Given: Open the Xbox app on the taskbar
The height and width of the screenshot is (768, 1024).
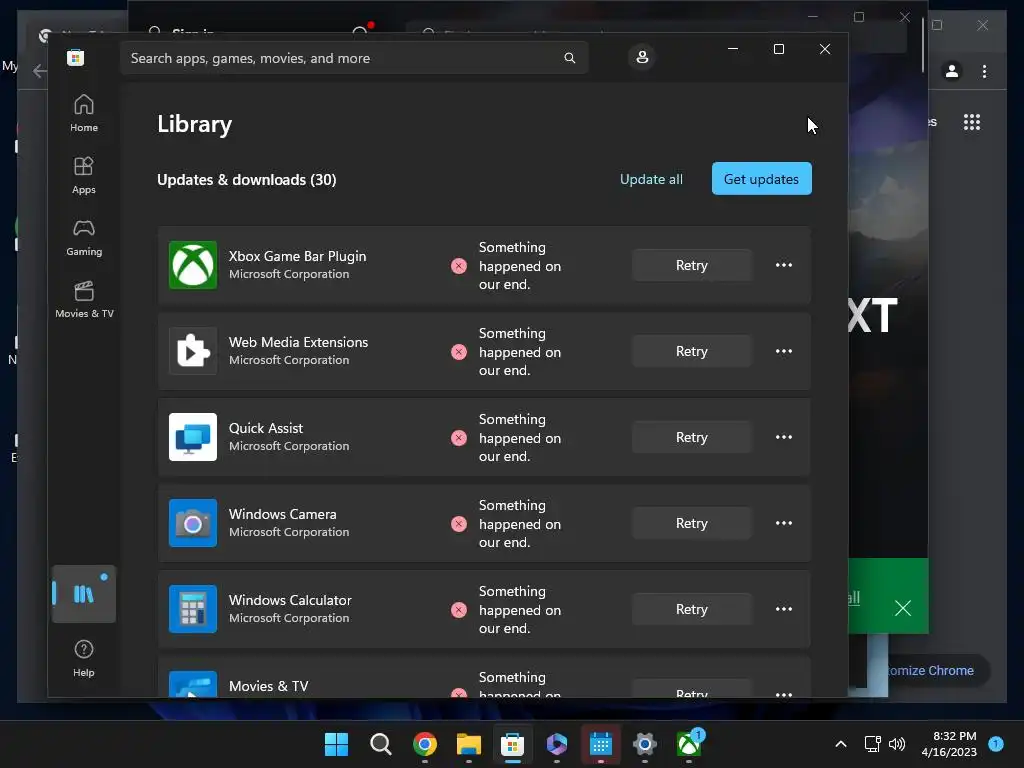Looking at the screenshot, I should [x=689, y=744].
